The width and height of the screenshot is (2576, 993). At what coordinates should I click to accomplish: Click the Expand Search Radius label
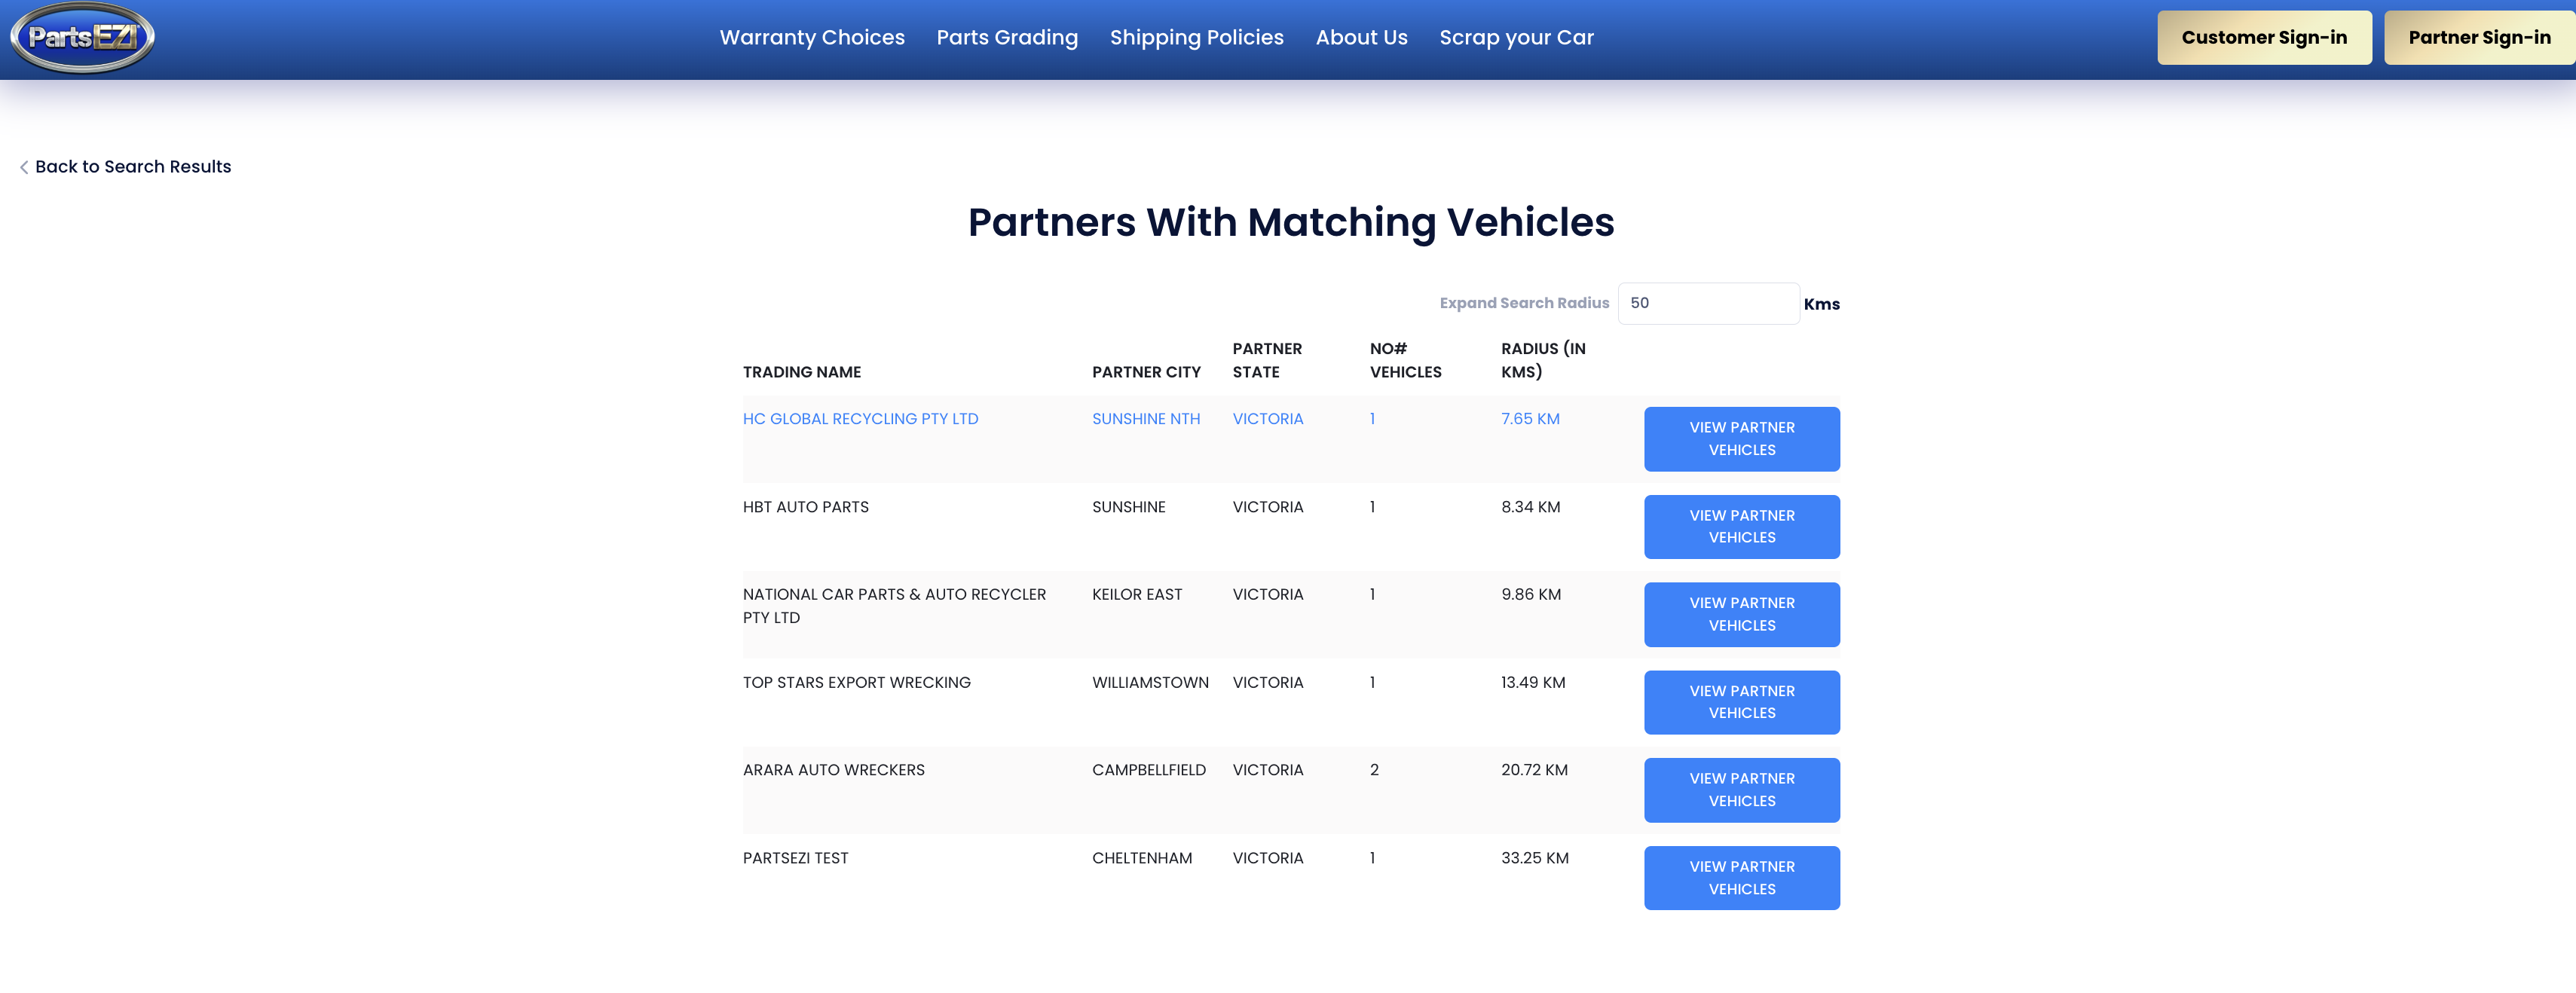click(x=1523, y=303)
